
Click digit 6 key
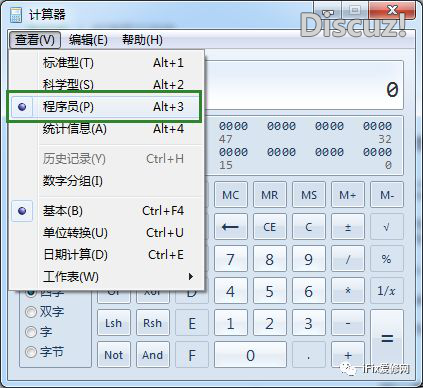click(x=309, y=291)
